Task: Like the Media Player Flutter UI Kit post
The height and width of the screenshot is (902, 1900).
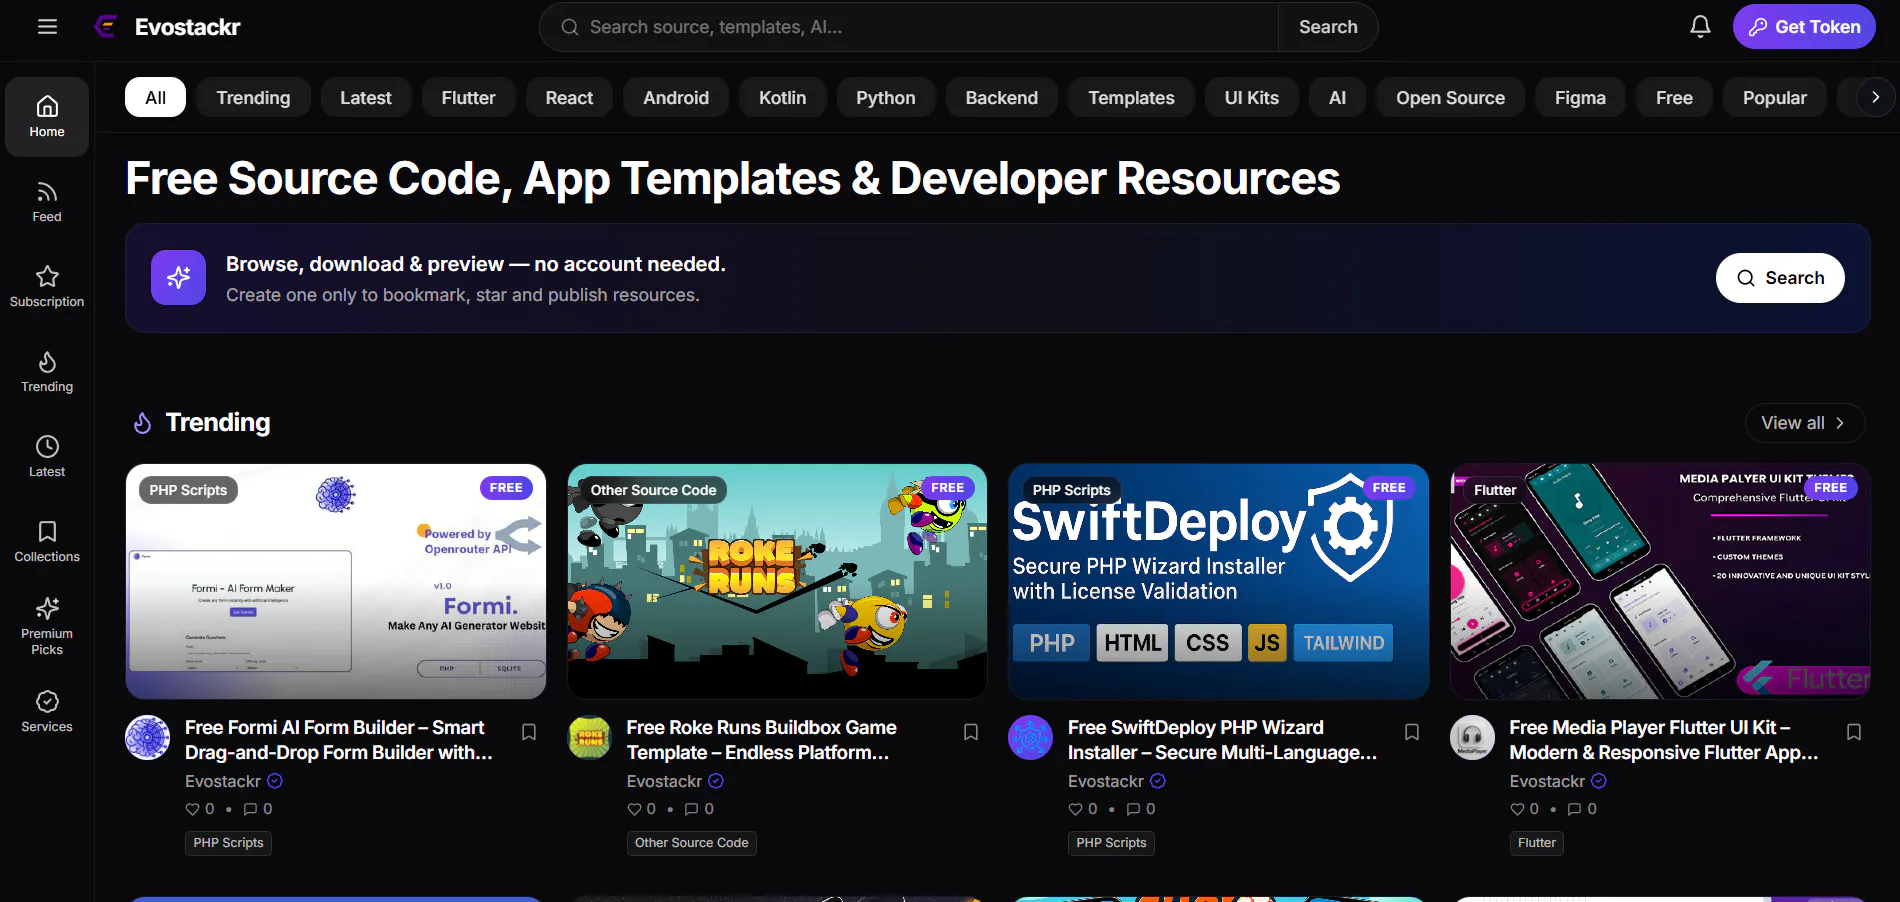Action: (x=1525, y=809)
